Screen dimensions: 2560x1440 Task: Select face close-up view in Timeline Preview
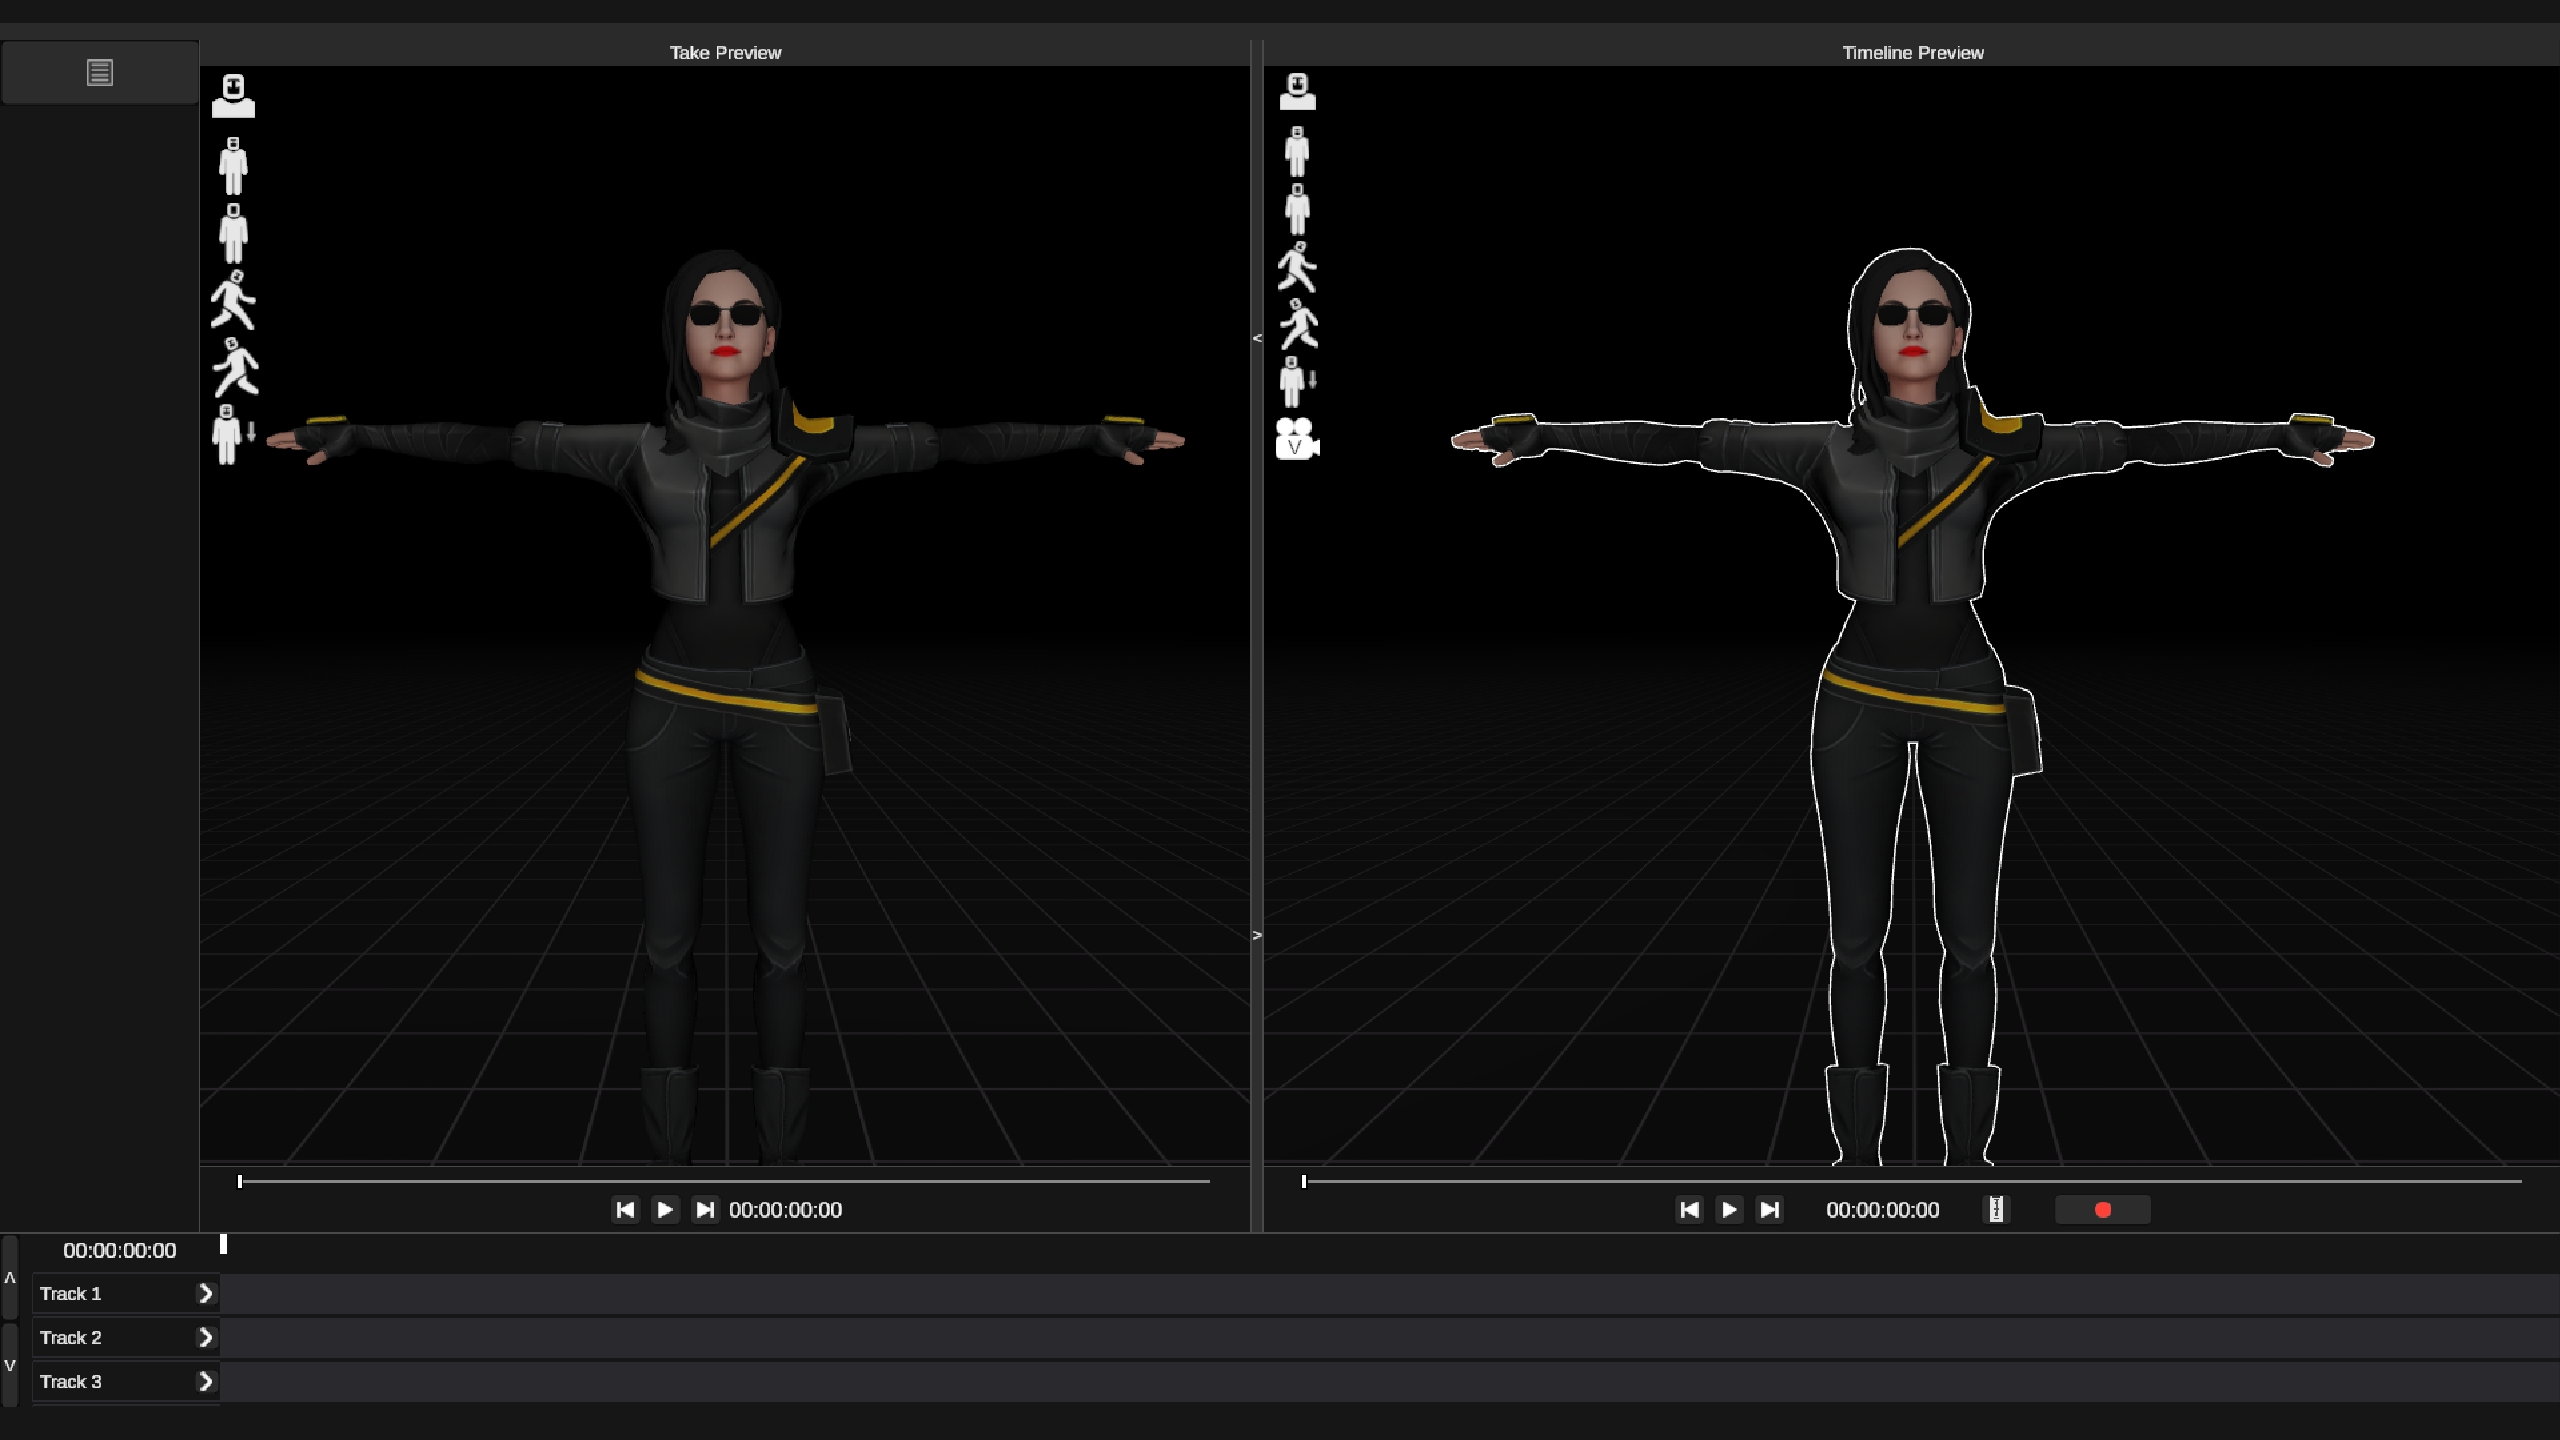point(1297,91)
